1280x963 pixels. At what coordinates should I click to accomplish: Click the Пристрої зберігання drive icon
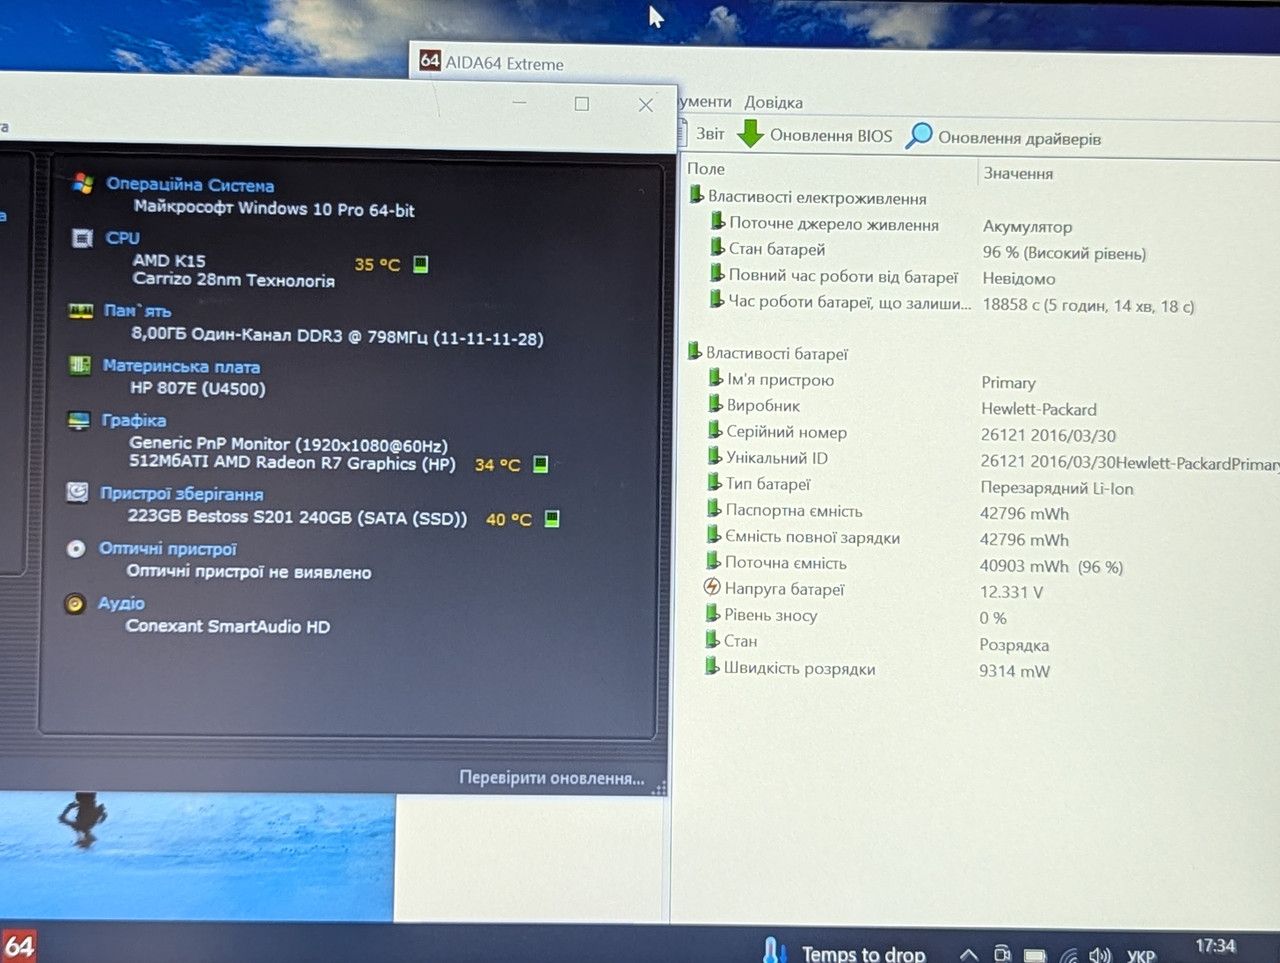pos(77,492)
